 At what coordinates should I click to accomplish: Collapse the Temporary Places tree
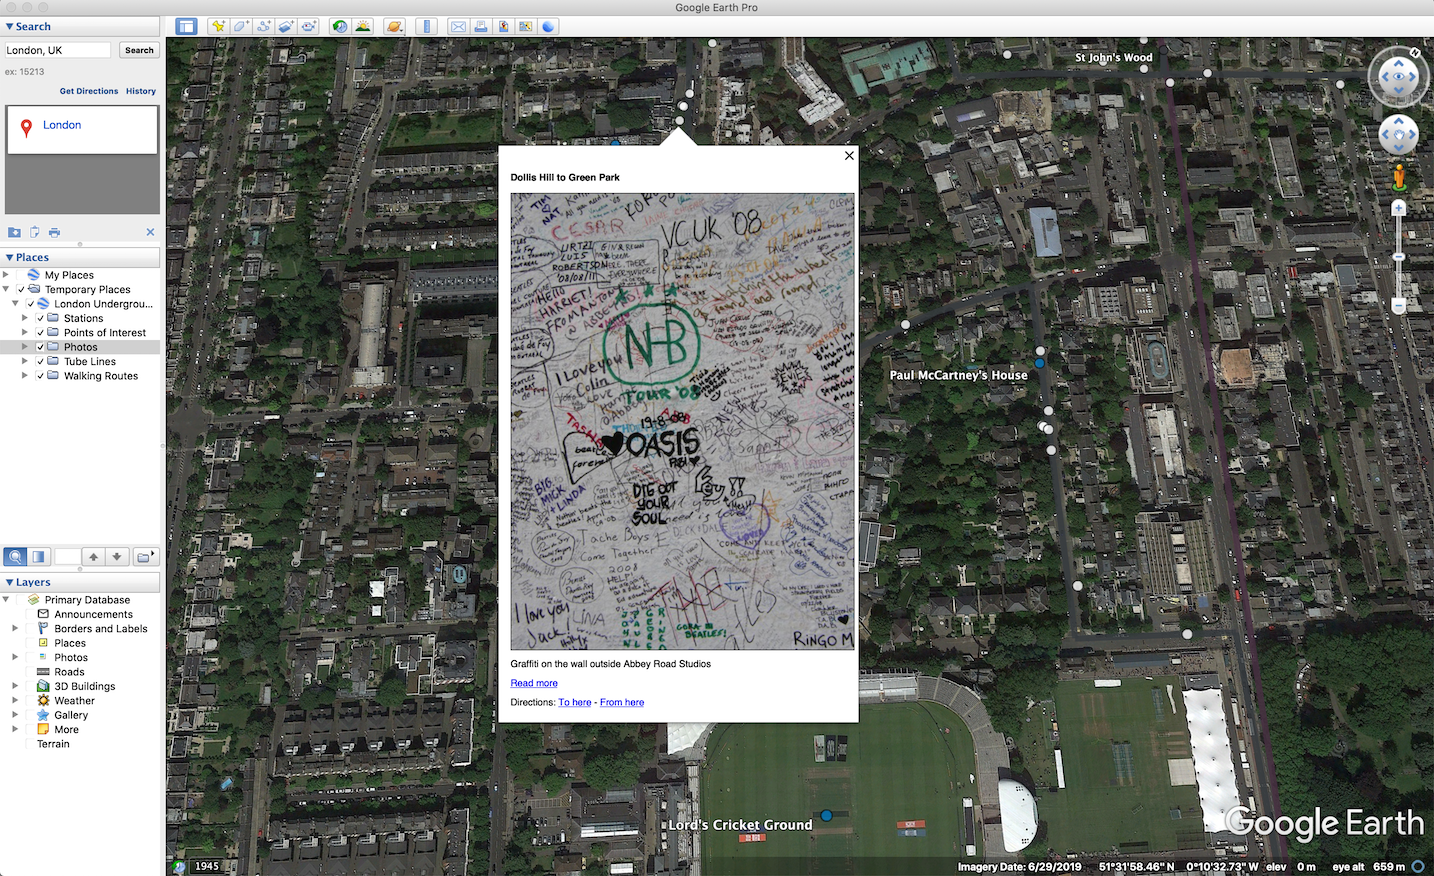tap(6, 289)
